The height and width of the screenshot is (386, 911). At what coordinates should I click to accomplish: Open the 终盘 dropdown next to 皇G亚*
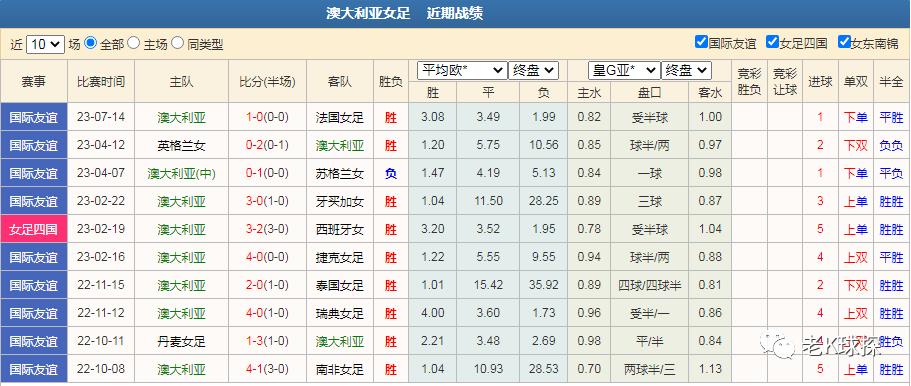tap(686, 71)
